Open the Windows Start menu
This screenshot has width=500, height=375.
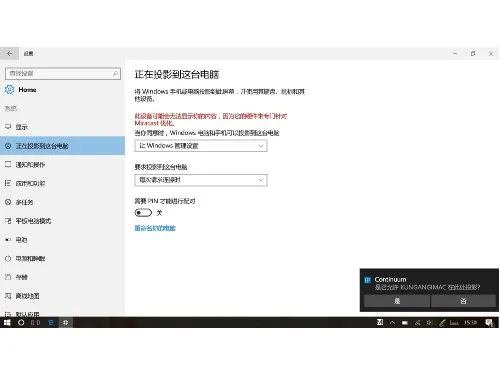pos(7,322)
